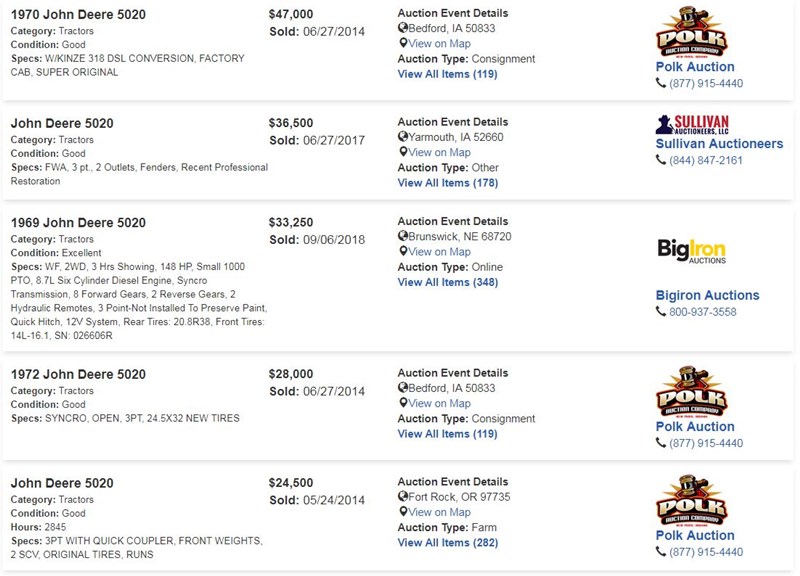Click phone icon beside (844) 847-2161
This screenshot has height=576, width=800.
coord(661,160)
